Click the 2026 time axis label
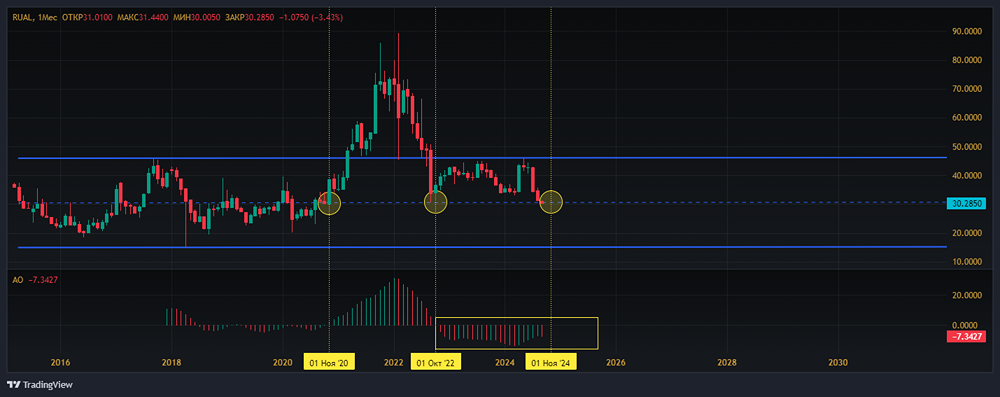Viewport: 1000px width, 397px height. pos(615,363)
